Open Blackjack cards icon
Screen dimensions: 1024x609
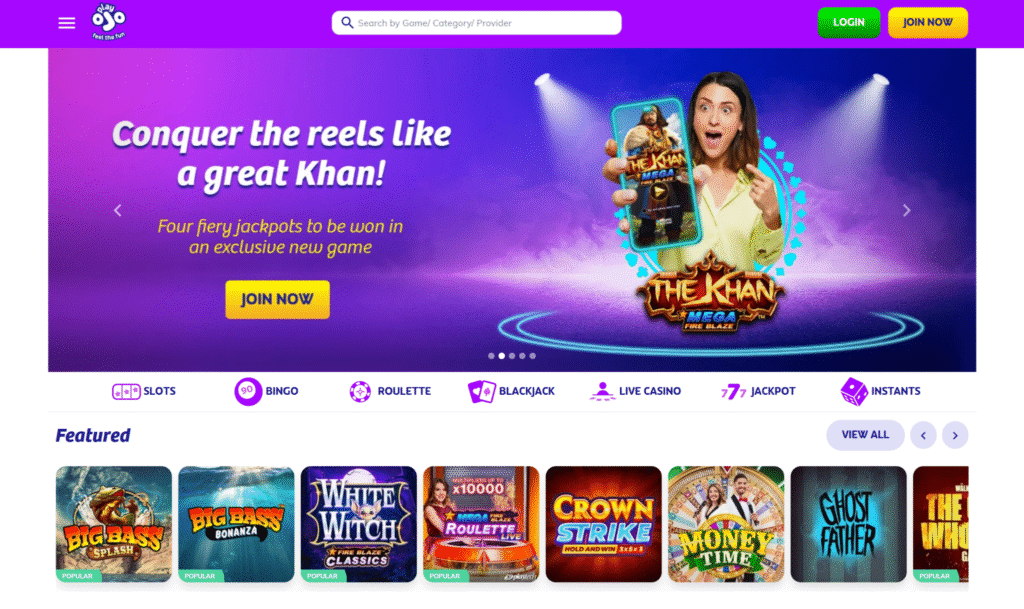(x=481, y=392)
